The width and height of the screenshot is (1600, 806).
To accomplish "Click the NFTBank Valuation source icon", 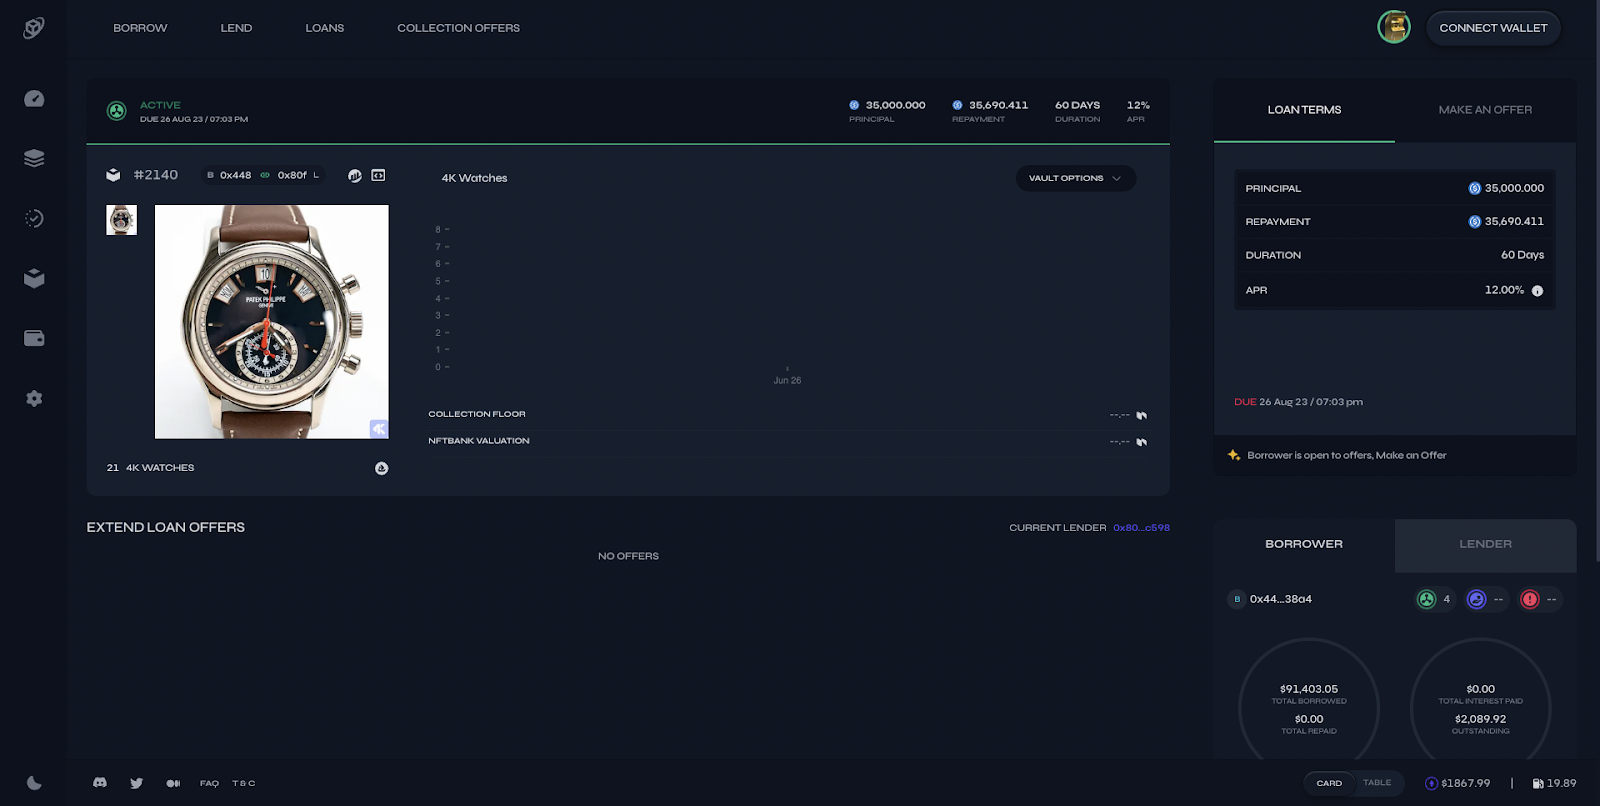I will (1141, 441).
